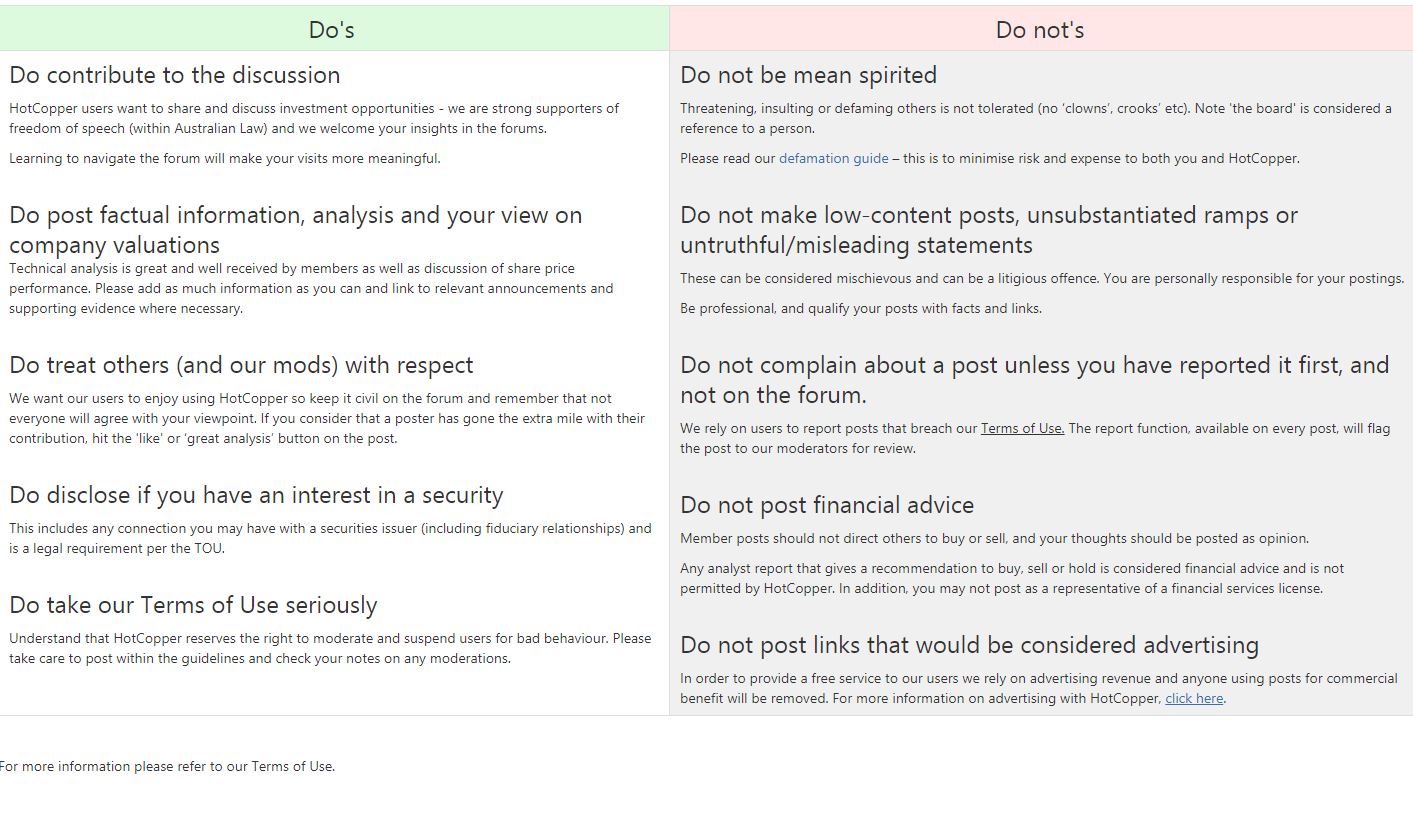This screenshot has height=822, width=1413.
Task: Click 'Be professional, and qualify your posts' sentence
Action: click(x=861, y=308)
